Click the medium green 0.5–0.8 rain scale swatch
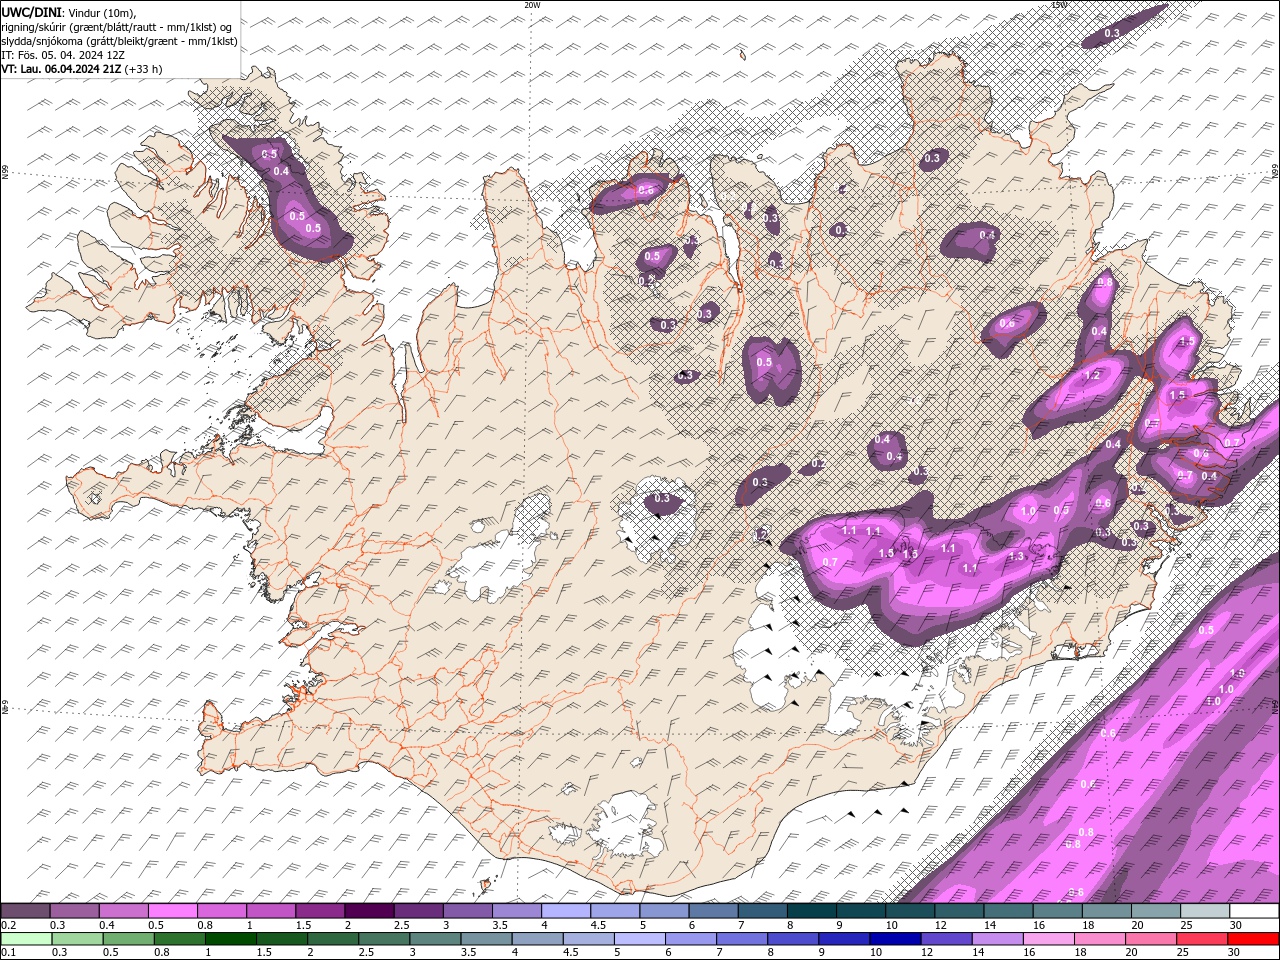 (x=128, y=939)
